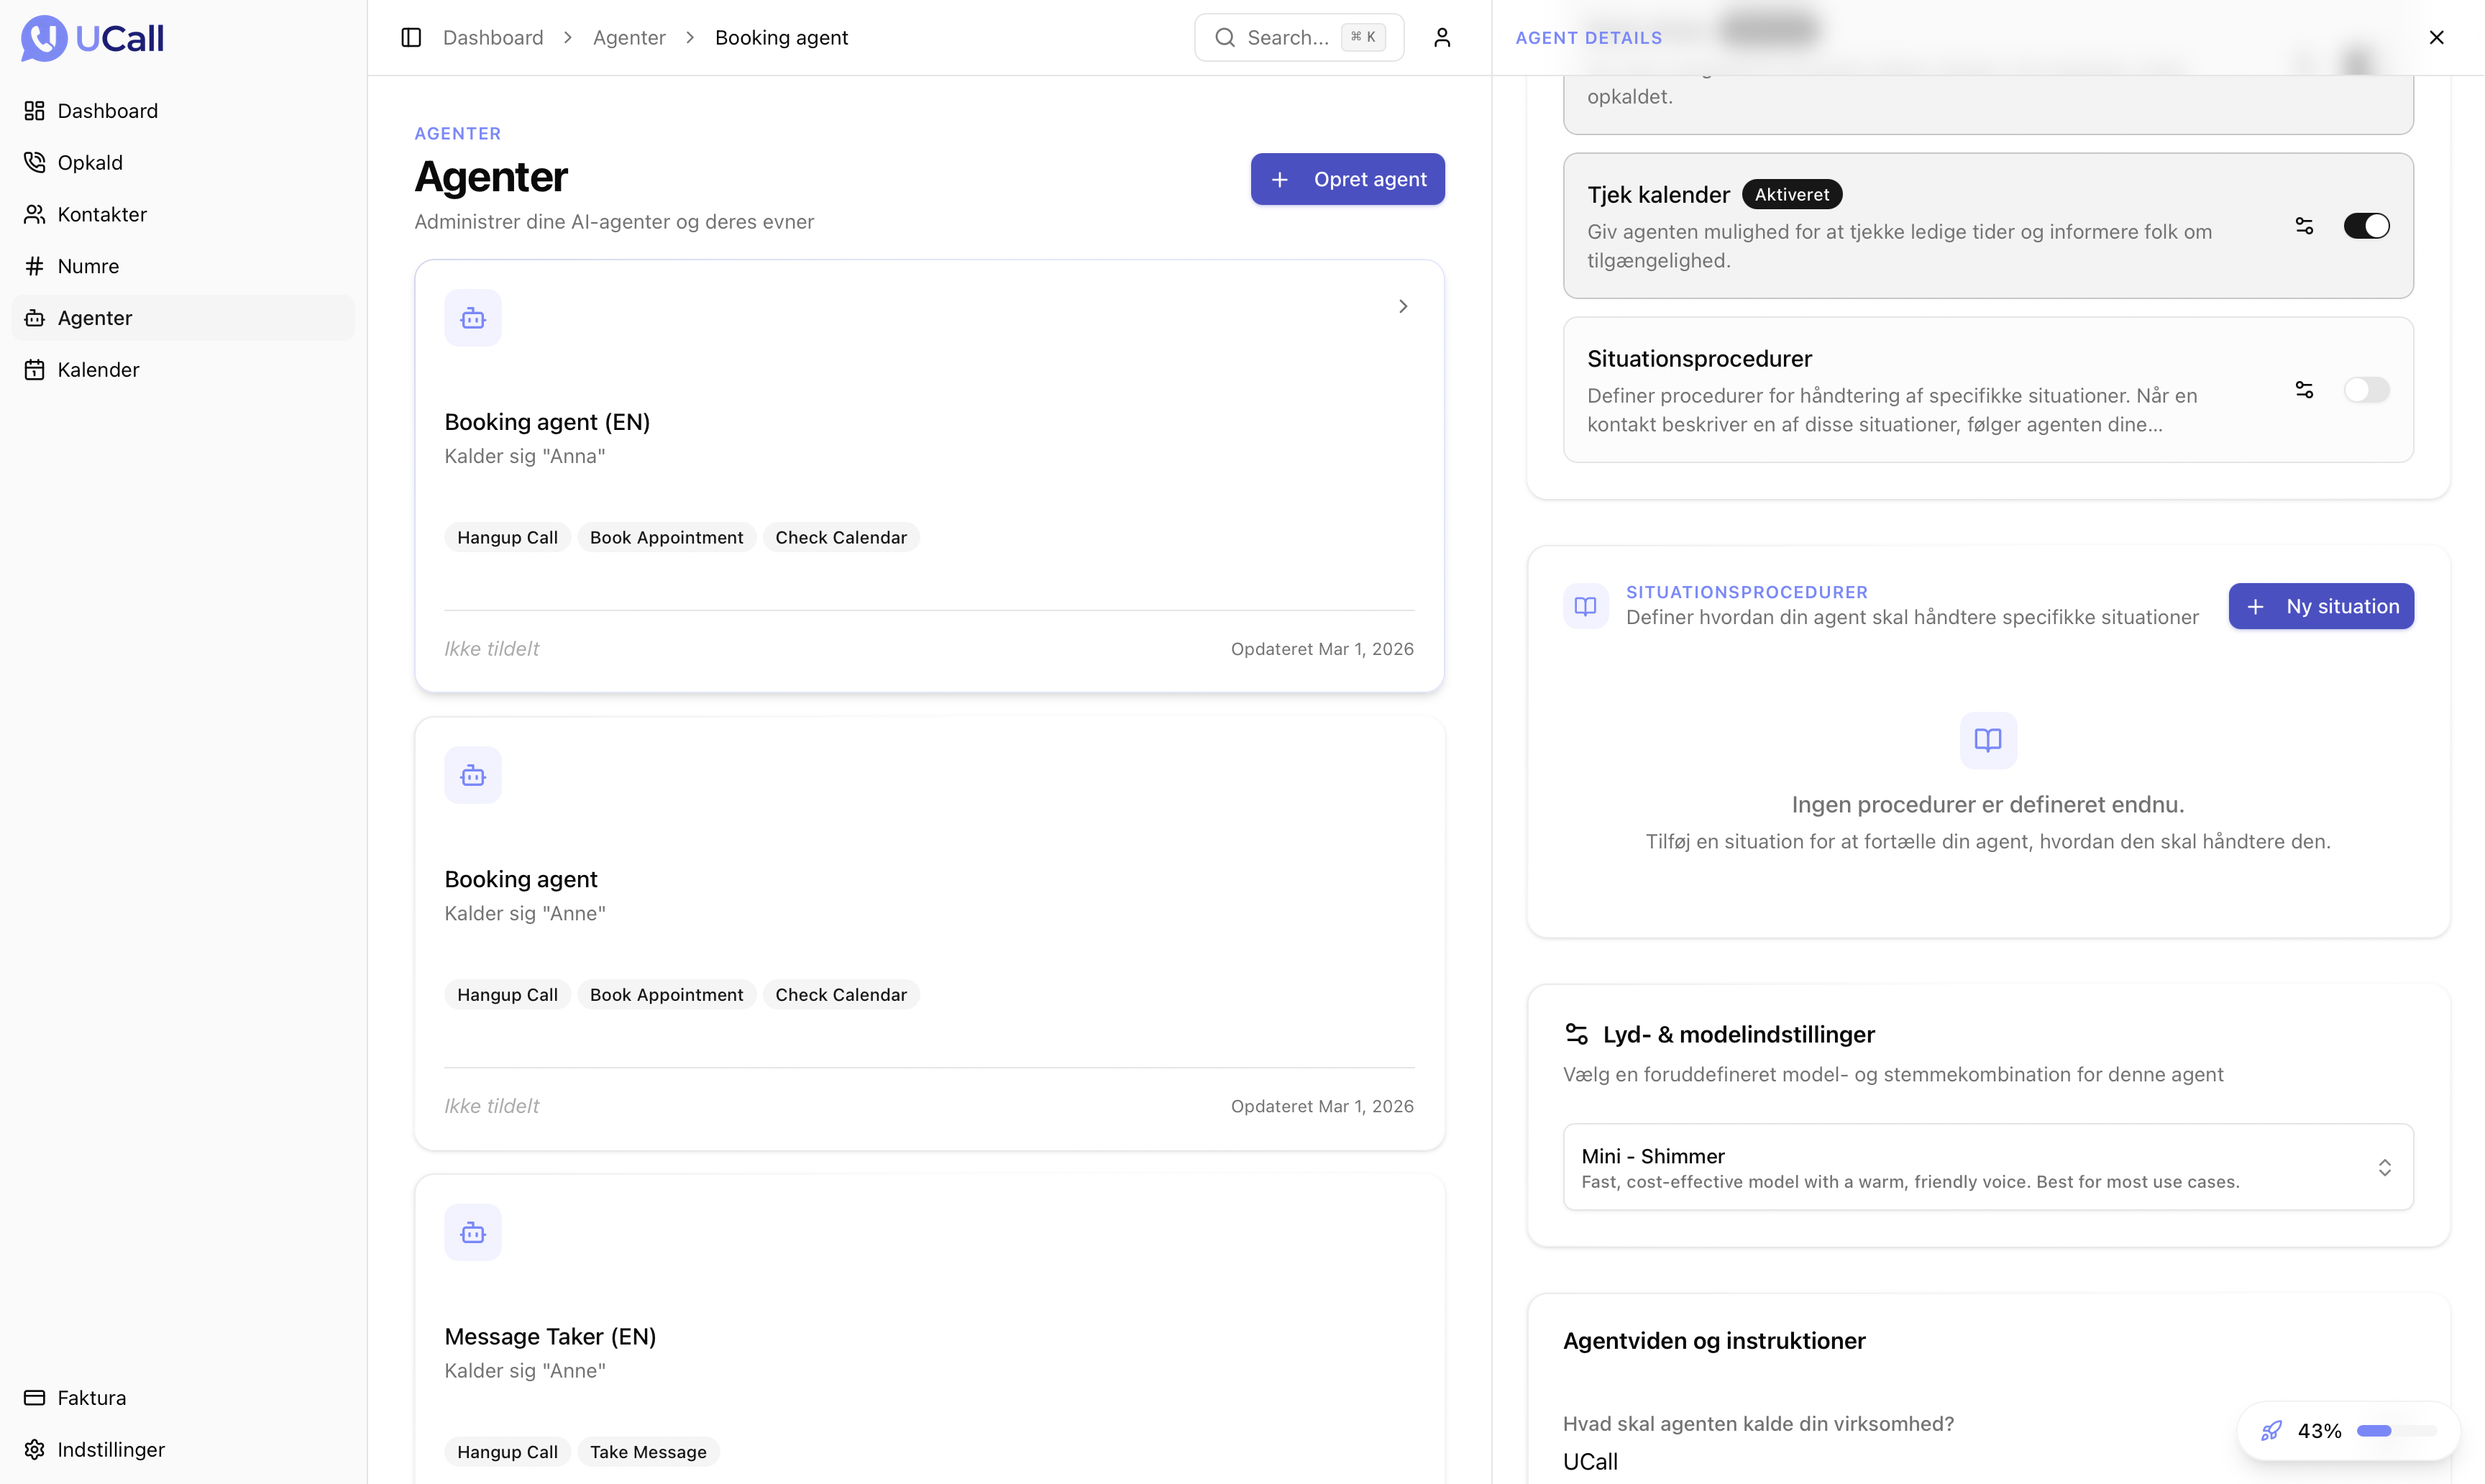Click robot icon on Booking agent (EN) card

(x=473, y=318)
